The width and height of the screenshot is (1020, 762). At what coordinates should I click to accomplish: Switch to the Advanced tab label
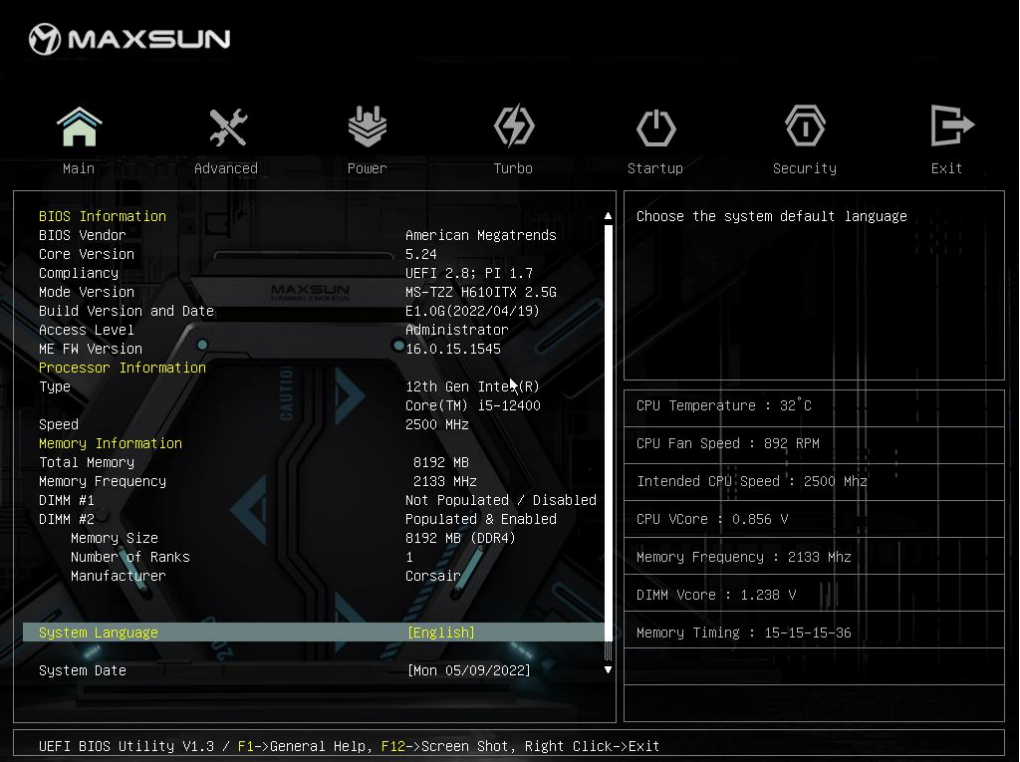(x=226, y=169)
